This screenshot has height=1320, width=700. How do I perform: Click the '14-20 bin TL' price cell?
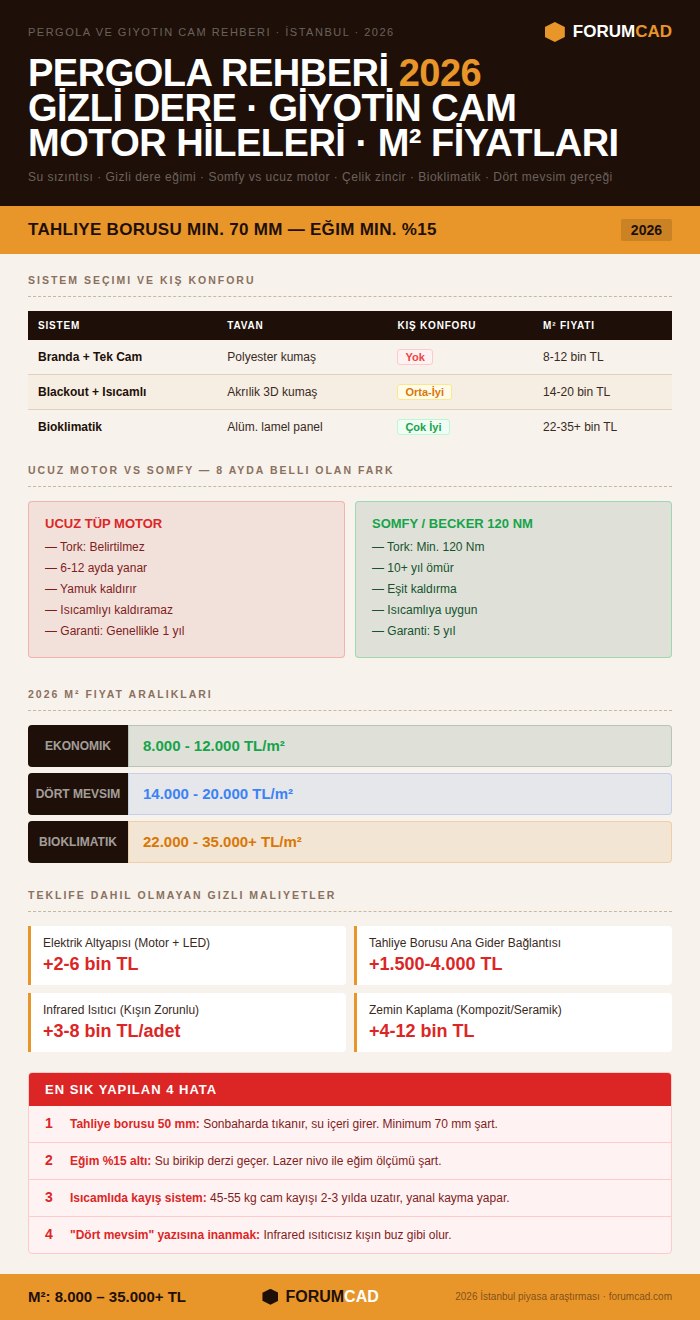(576, 392)
